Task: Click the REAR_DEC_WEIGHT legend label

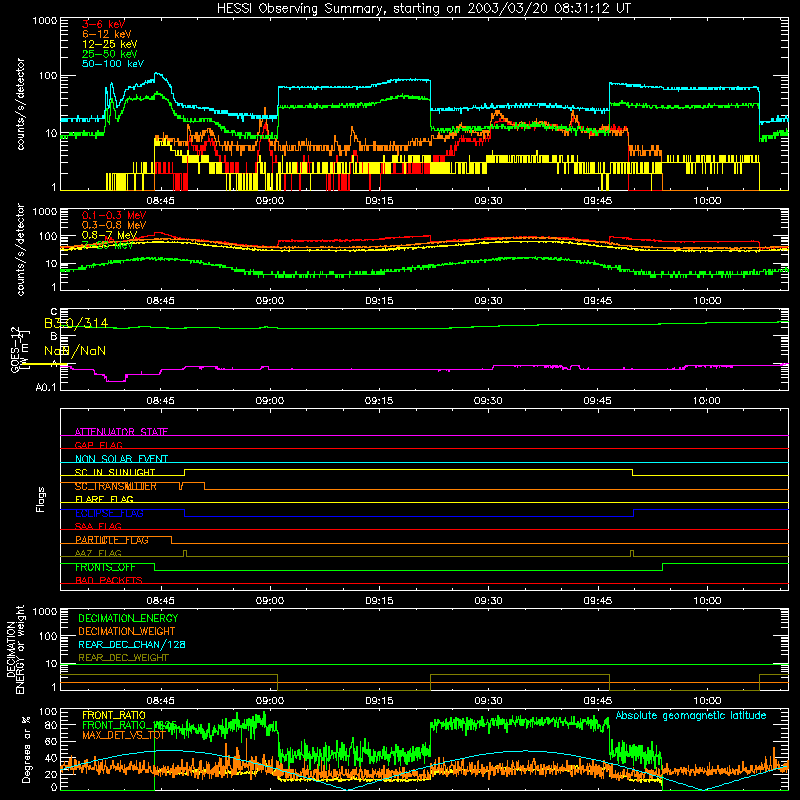Action: pos(123,658)
